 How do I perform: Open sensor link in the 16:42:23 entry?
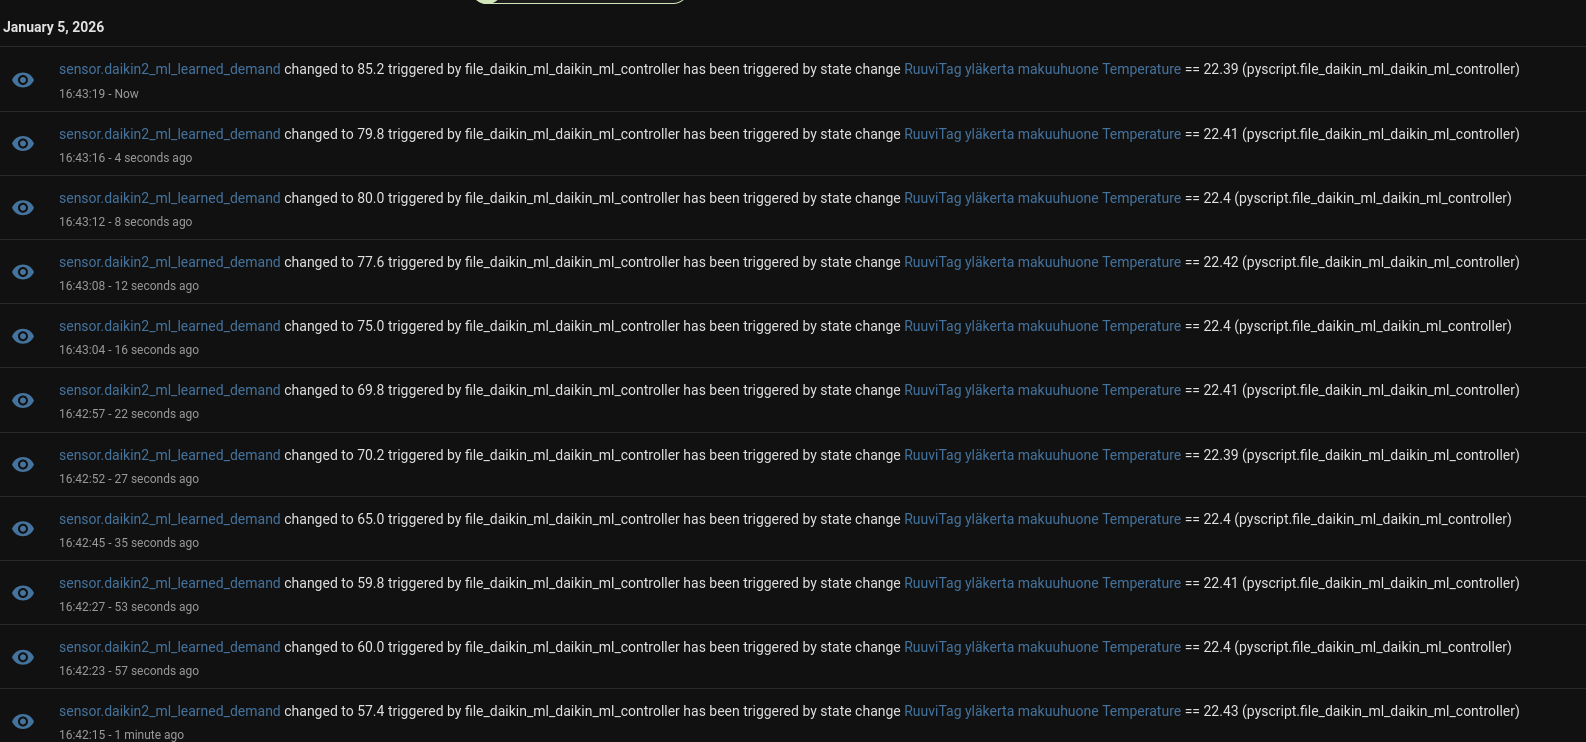(170, 647)
